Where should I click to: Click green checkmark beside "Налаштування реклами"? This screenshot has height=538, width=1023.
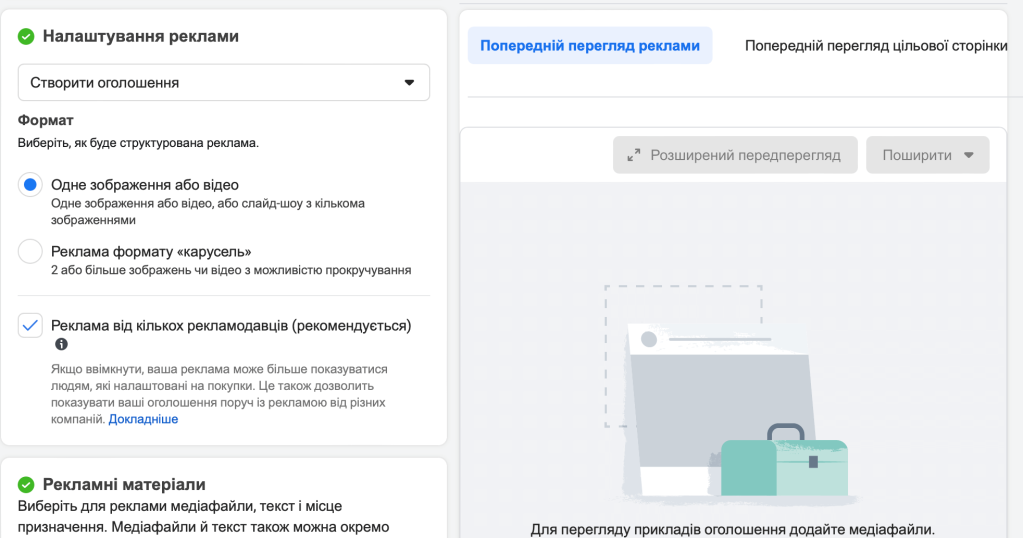26,37
